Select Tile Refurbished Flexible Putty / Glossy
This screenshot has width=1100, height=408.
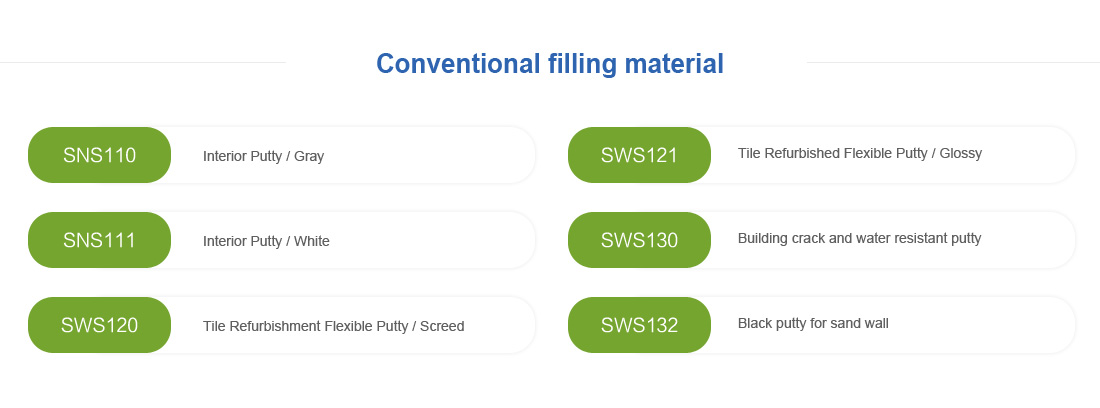click(x=859, y=153)
